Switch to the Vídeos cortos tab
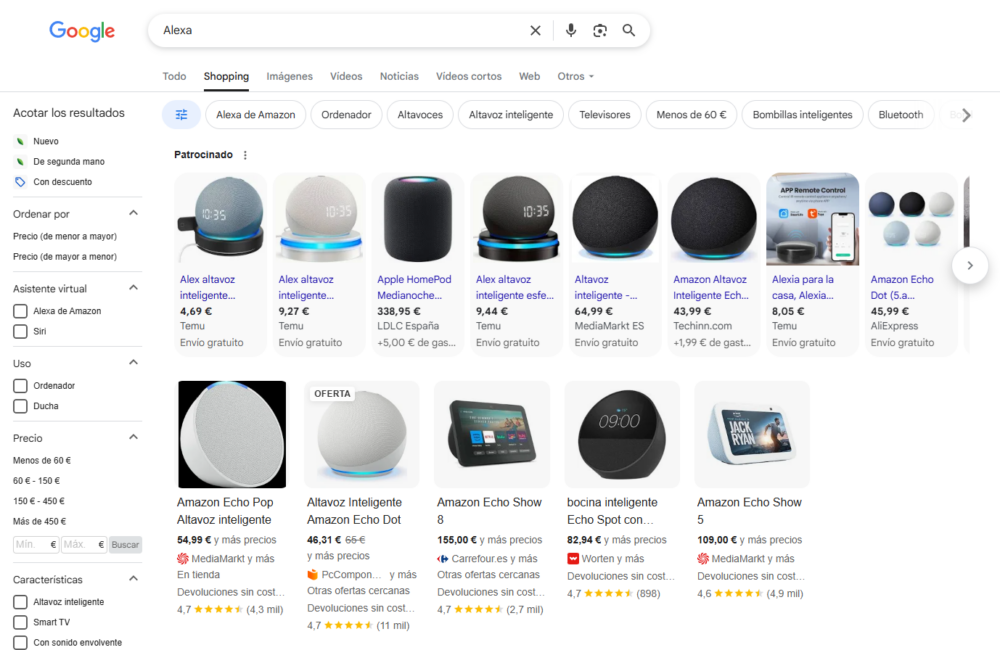The height and width of the screenshot is (650, 1000). [x=469, y=77]
